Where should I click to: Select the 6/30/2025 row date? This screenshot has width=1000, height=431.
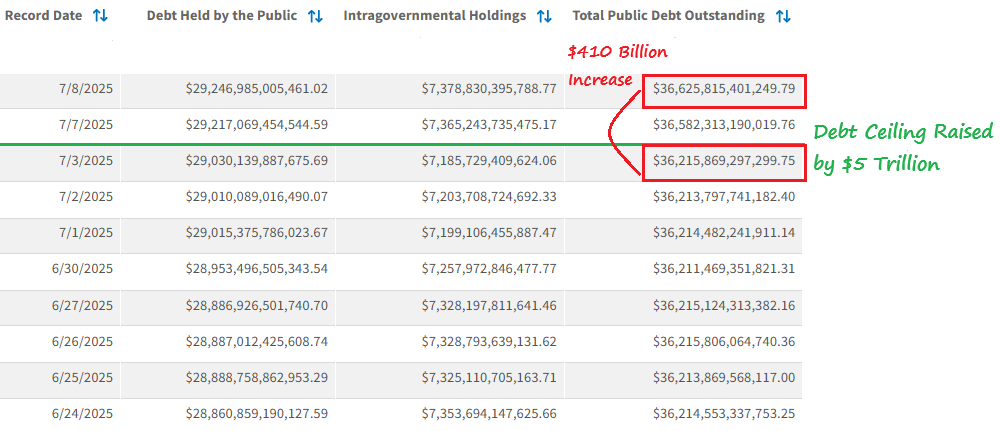coord(83,269)
